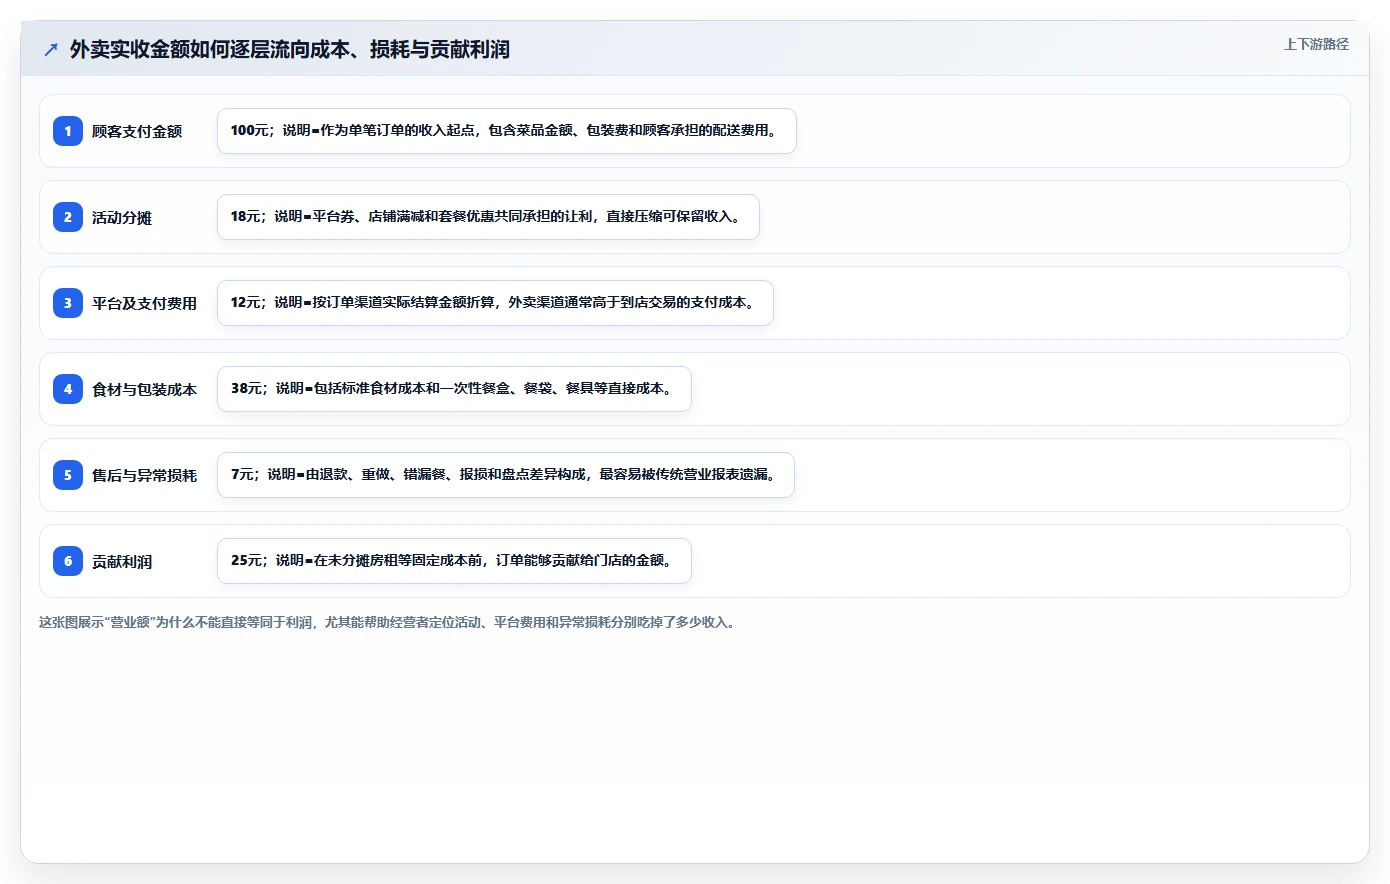Open the 12元 description box
This screenshot has width=1390, height=884.
click(x=495, y=303)
